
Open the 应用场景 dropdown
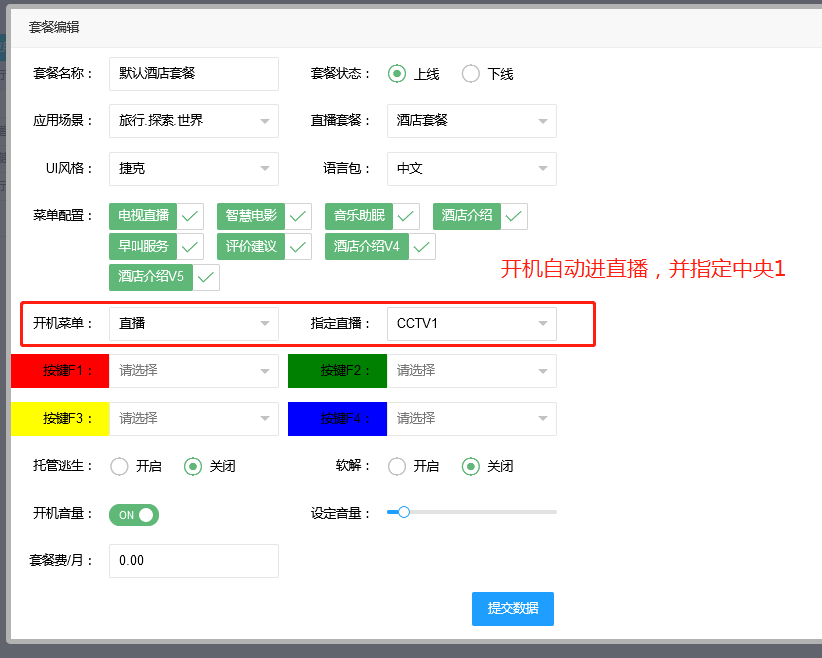(193, 121)
